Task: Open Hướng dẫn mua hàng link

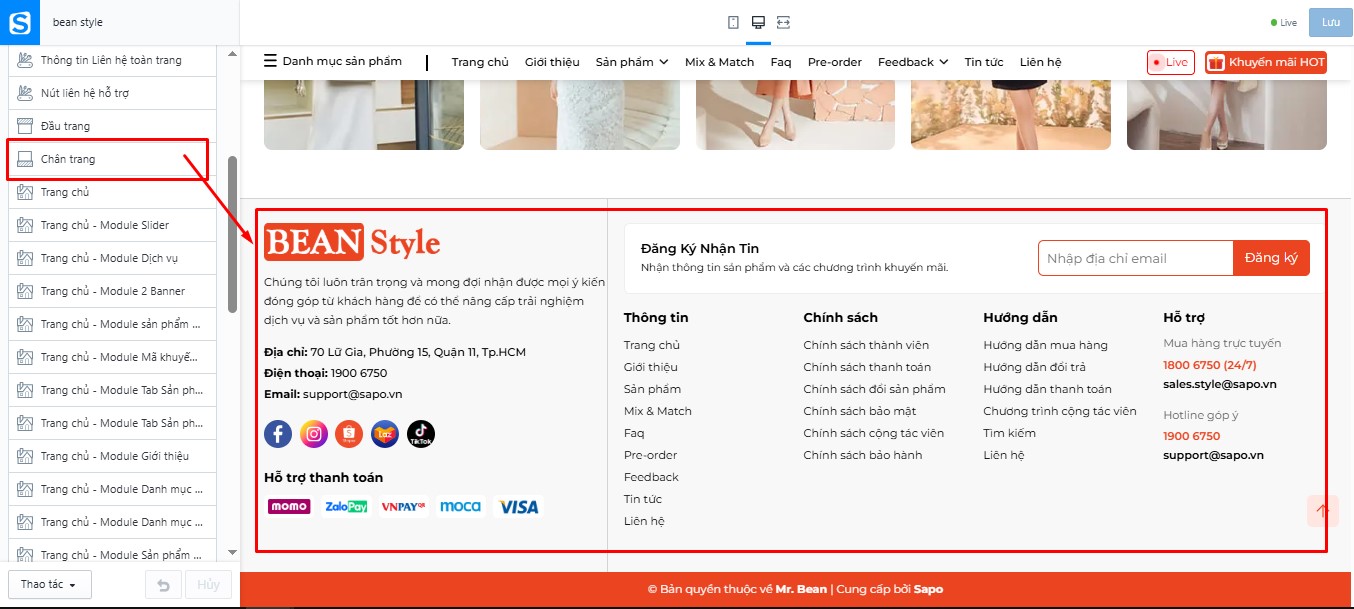Action: pyautogui.click(x=1045, y=345)
